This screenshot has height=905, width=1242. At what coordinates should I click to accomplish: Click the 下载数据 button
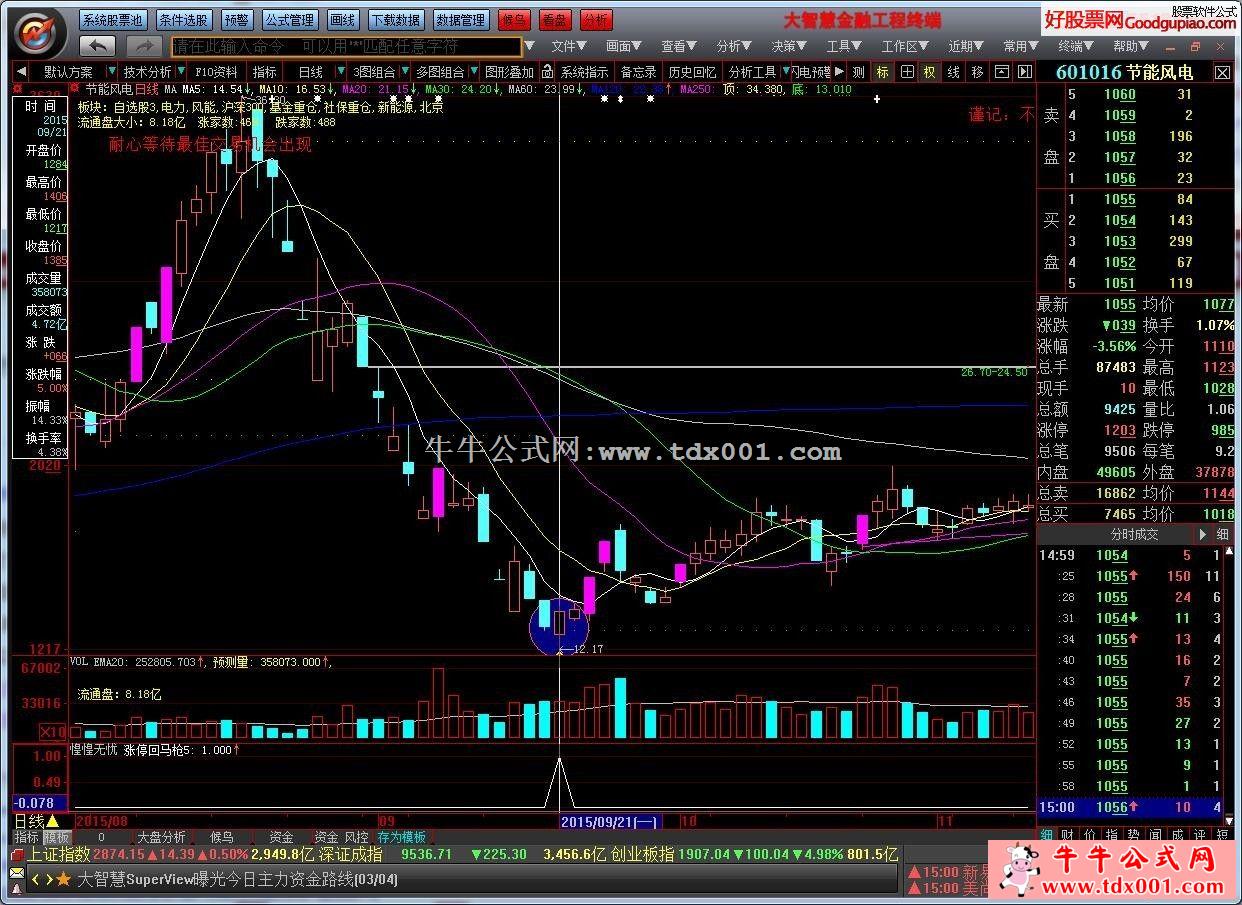[396, 20]
